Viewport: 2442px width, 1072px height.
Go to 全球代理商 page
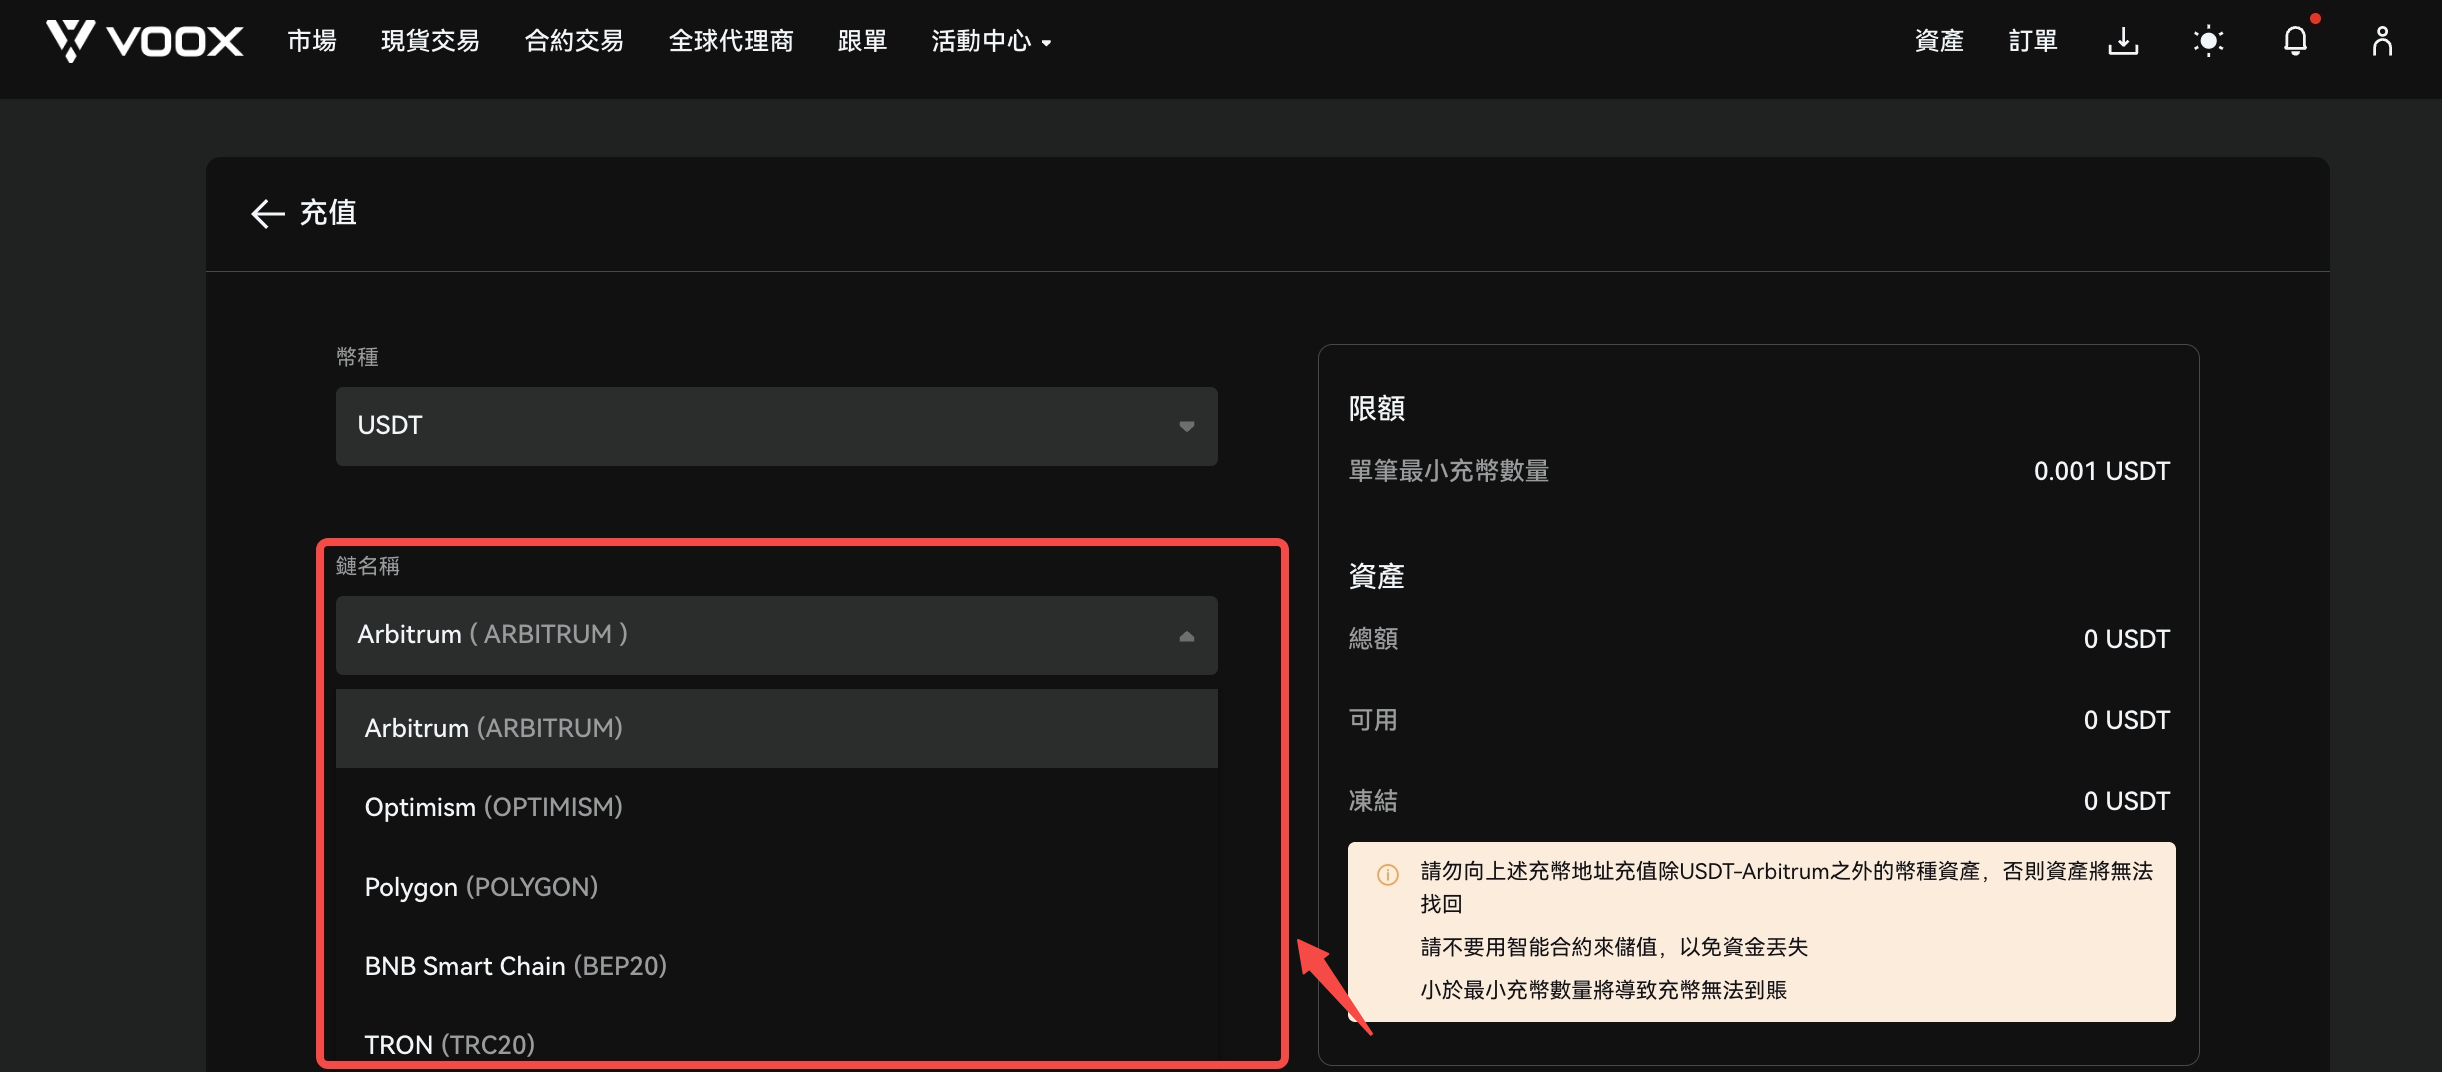[x=731, y=41]
